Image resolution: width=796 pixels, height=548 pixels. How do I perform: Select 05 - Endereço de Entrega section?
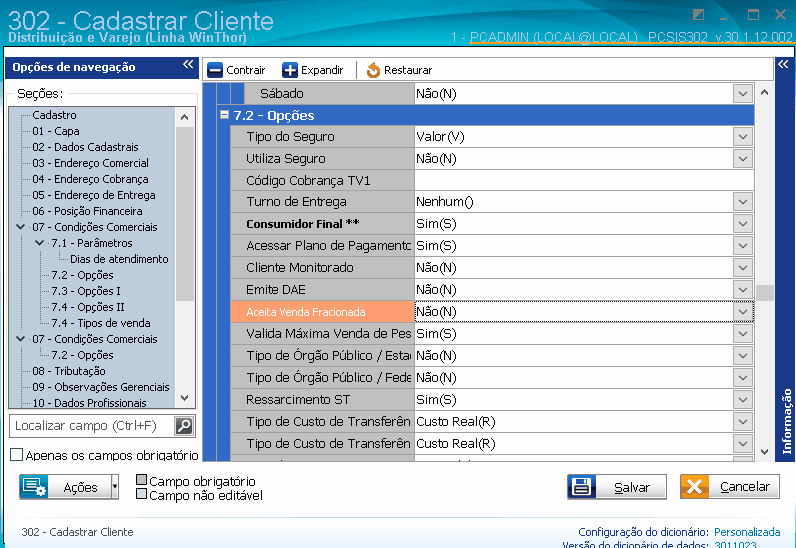pos(94,195)
